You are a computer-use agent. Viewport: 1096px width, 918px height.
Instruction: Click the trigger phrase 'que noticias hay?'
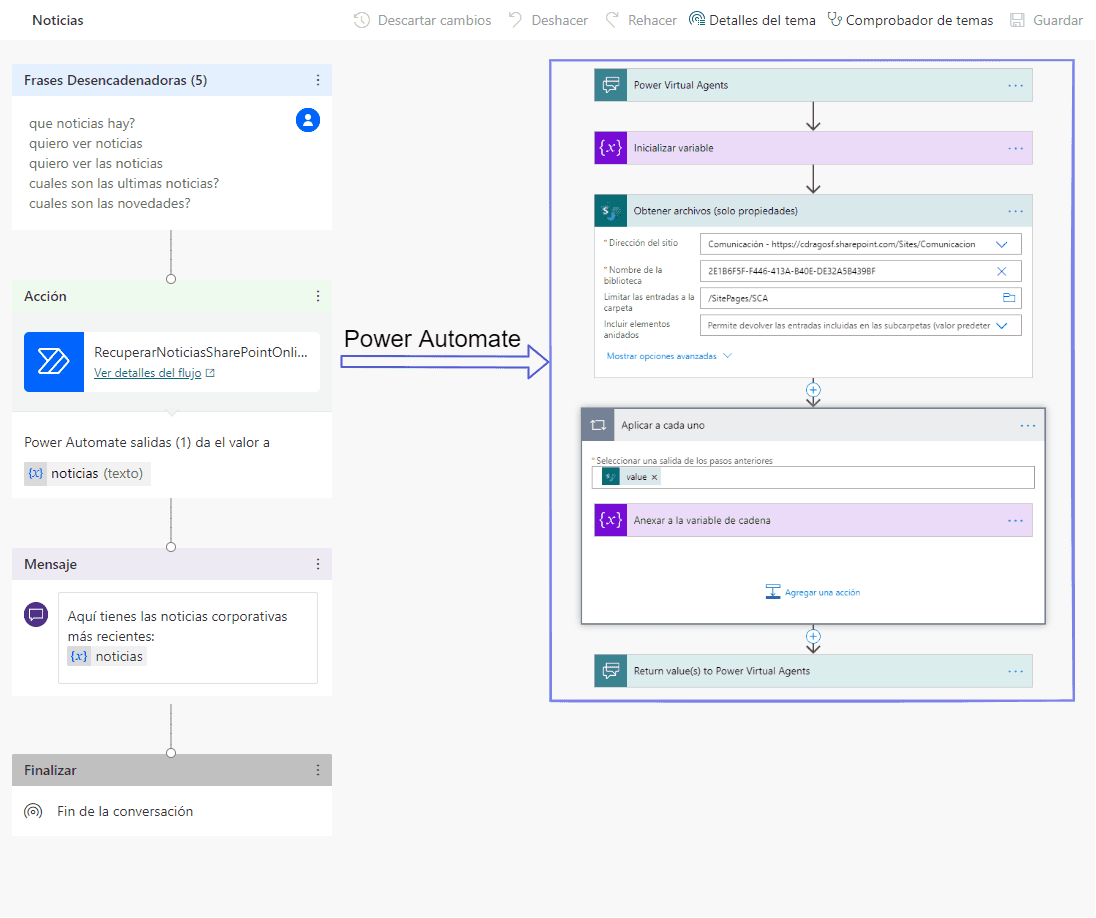pyautogui.click(x=82, y=124)
